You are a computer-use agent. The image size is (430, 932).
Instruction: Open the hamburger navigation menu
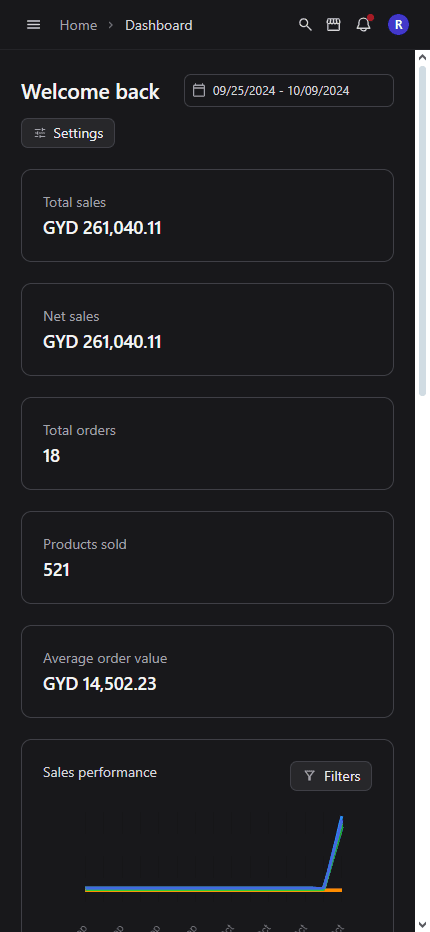34,25
